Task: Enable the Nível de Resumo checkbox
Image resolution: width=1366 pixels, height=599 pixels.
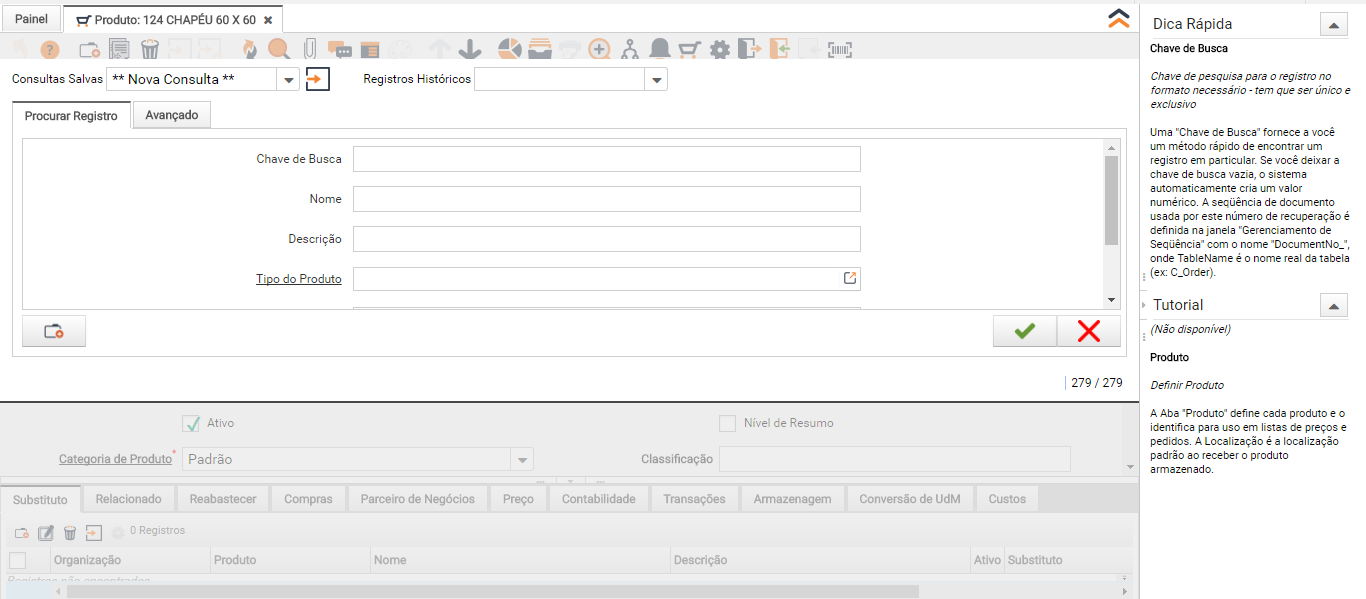Action: pyautogui.click(x=728, y=423)
